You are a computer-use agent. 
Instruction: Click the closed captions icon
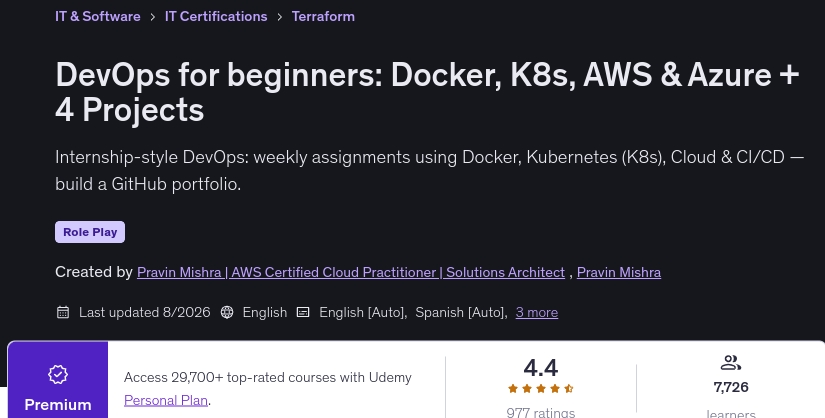pyautogui.click(x=303, y=312)
